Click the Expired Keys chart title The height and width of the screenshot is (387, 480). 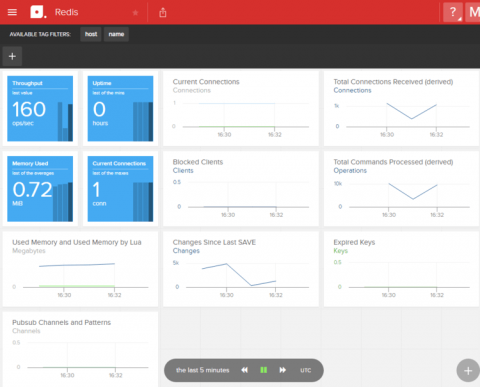click(354, 242)
